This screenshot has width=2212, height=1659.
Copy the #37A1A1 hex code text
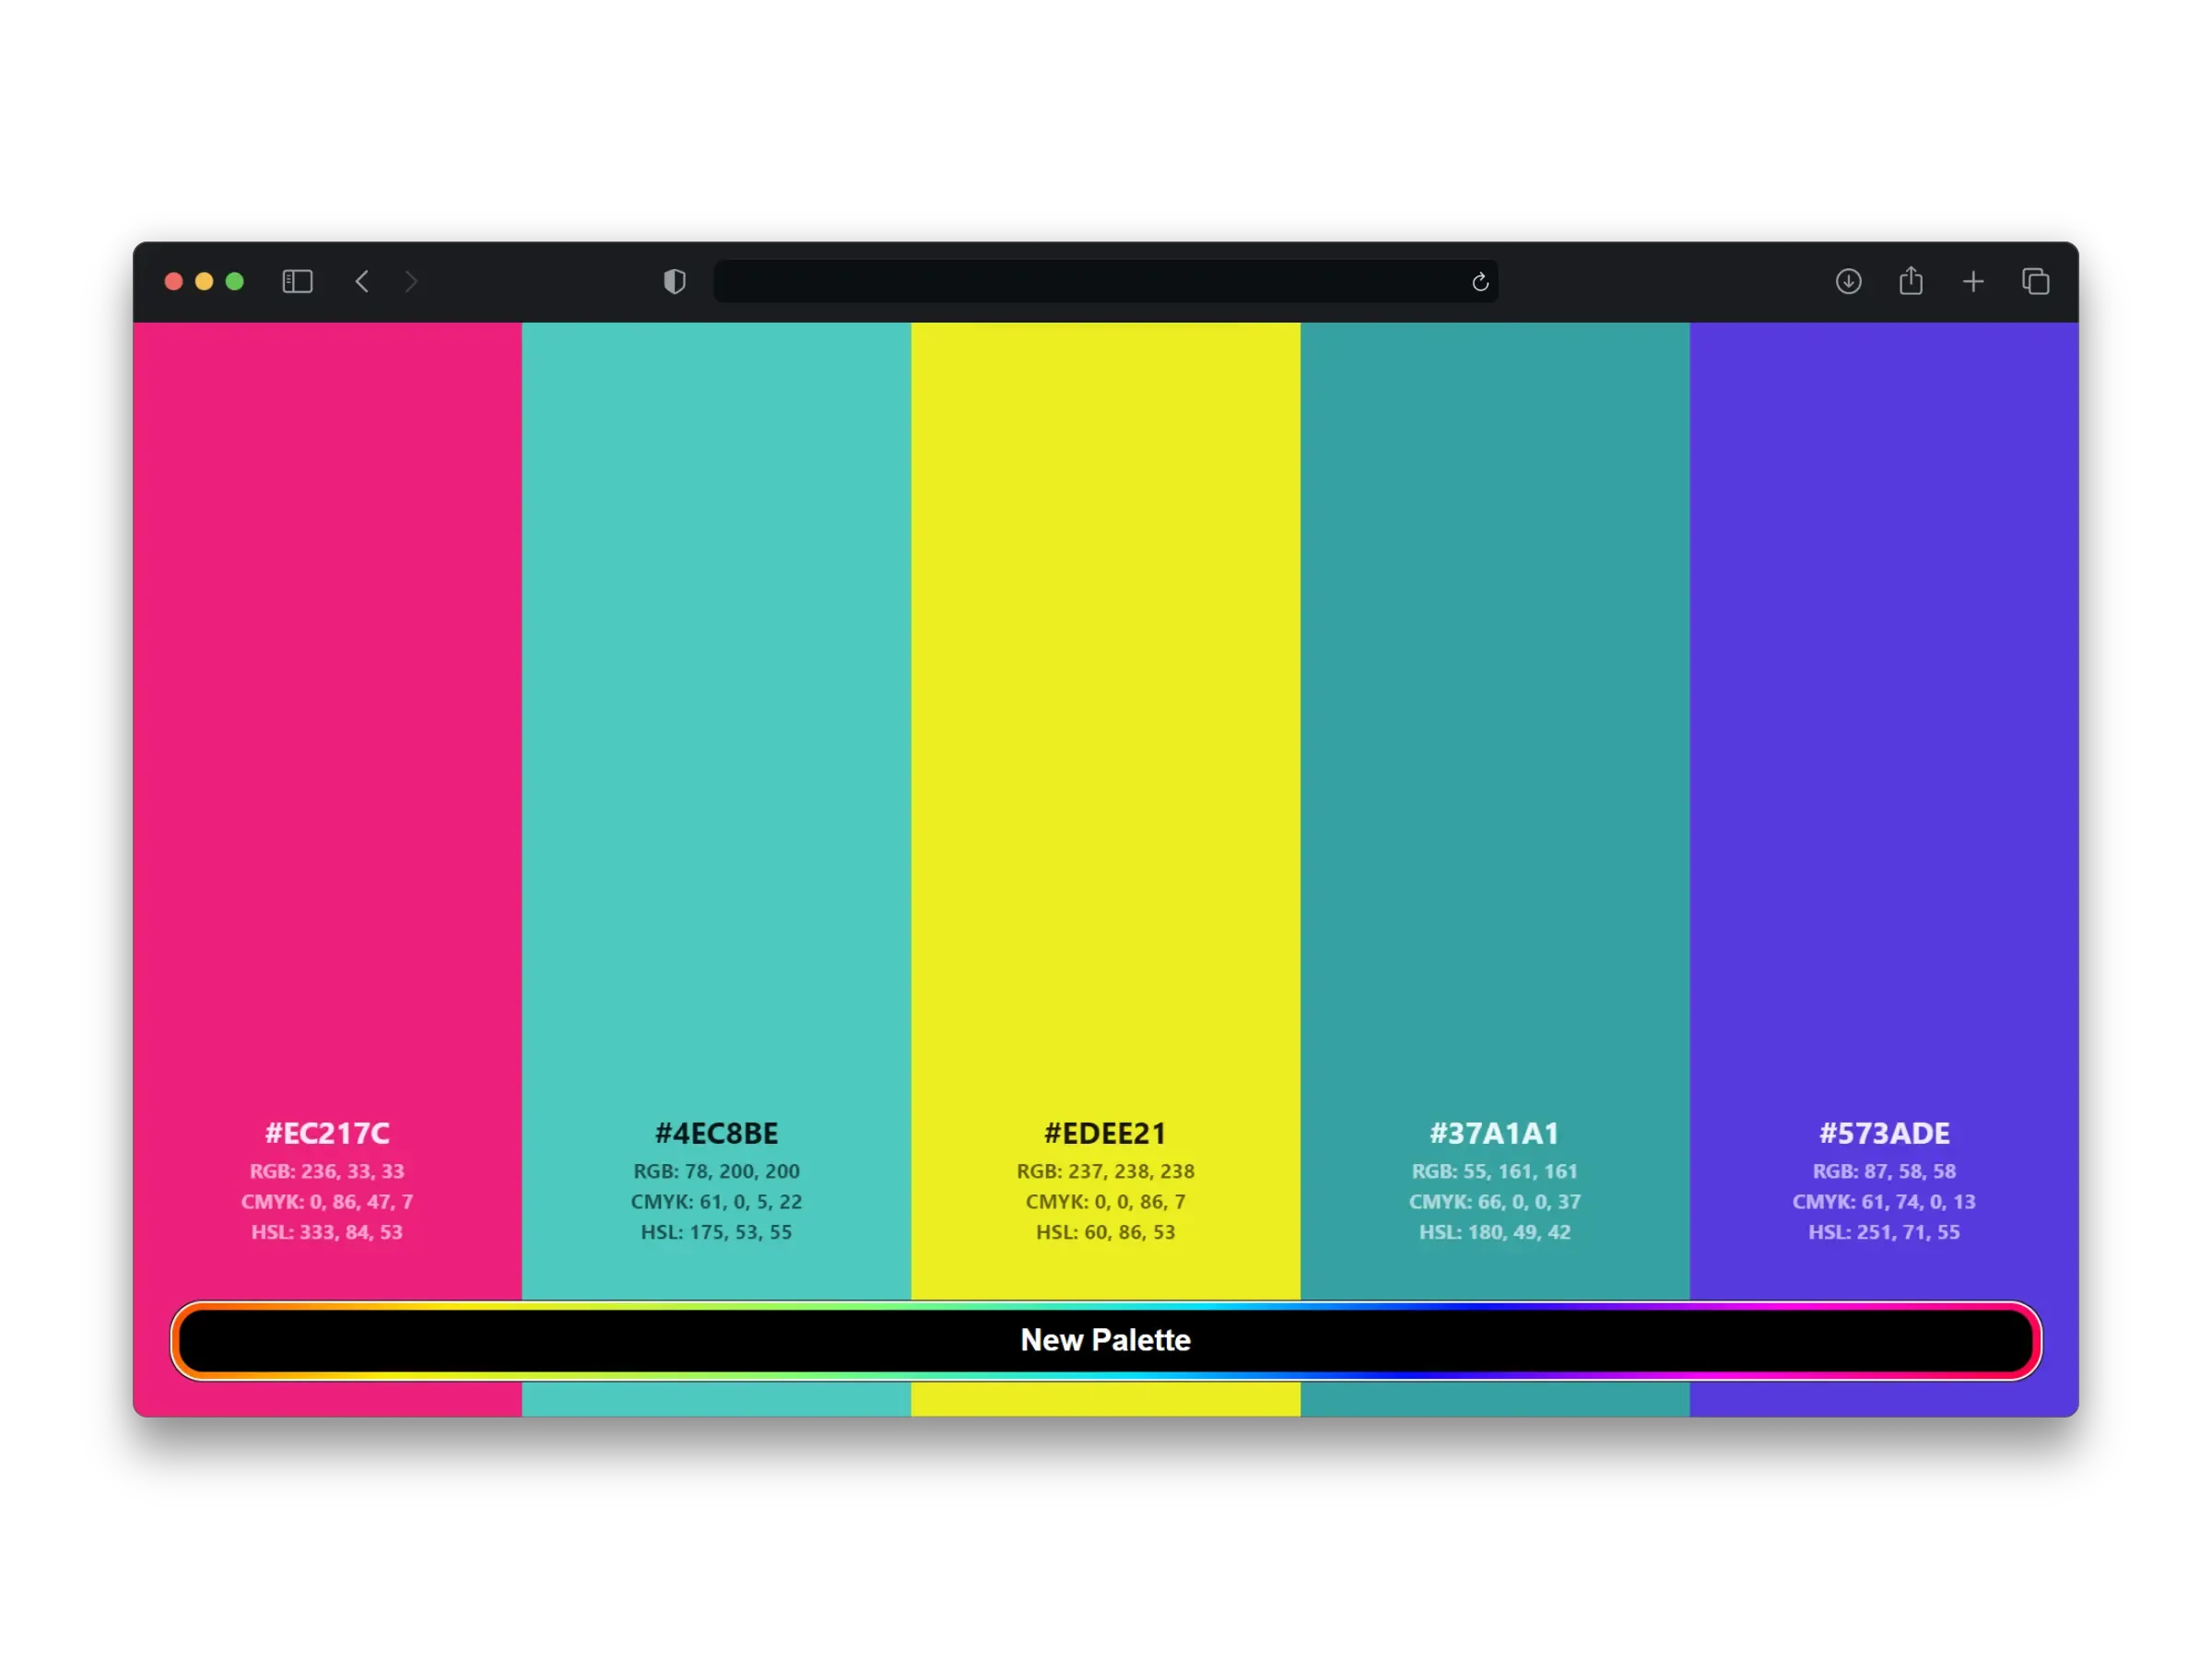point(1495,1133)
